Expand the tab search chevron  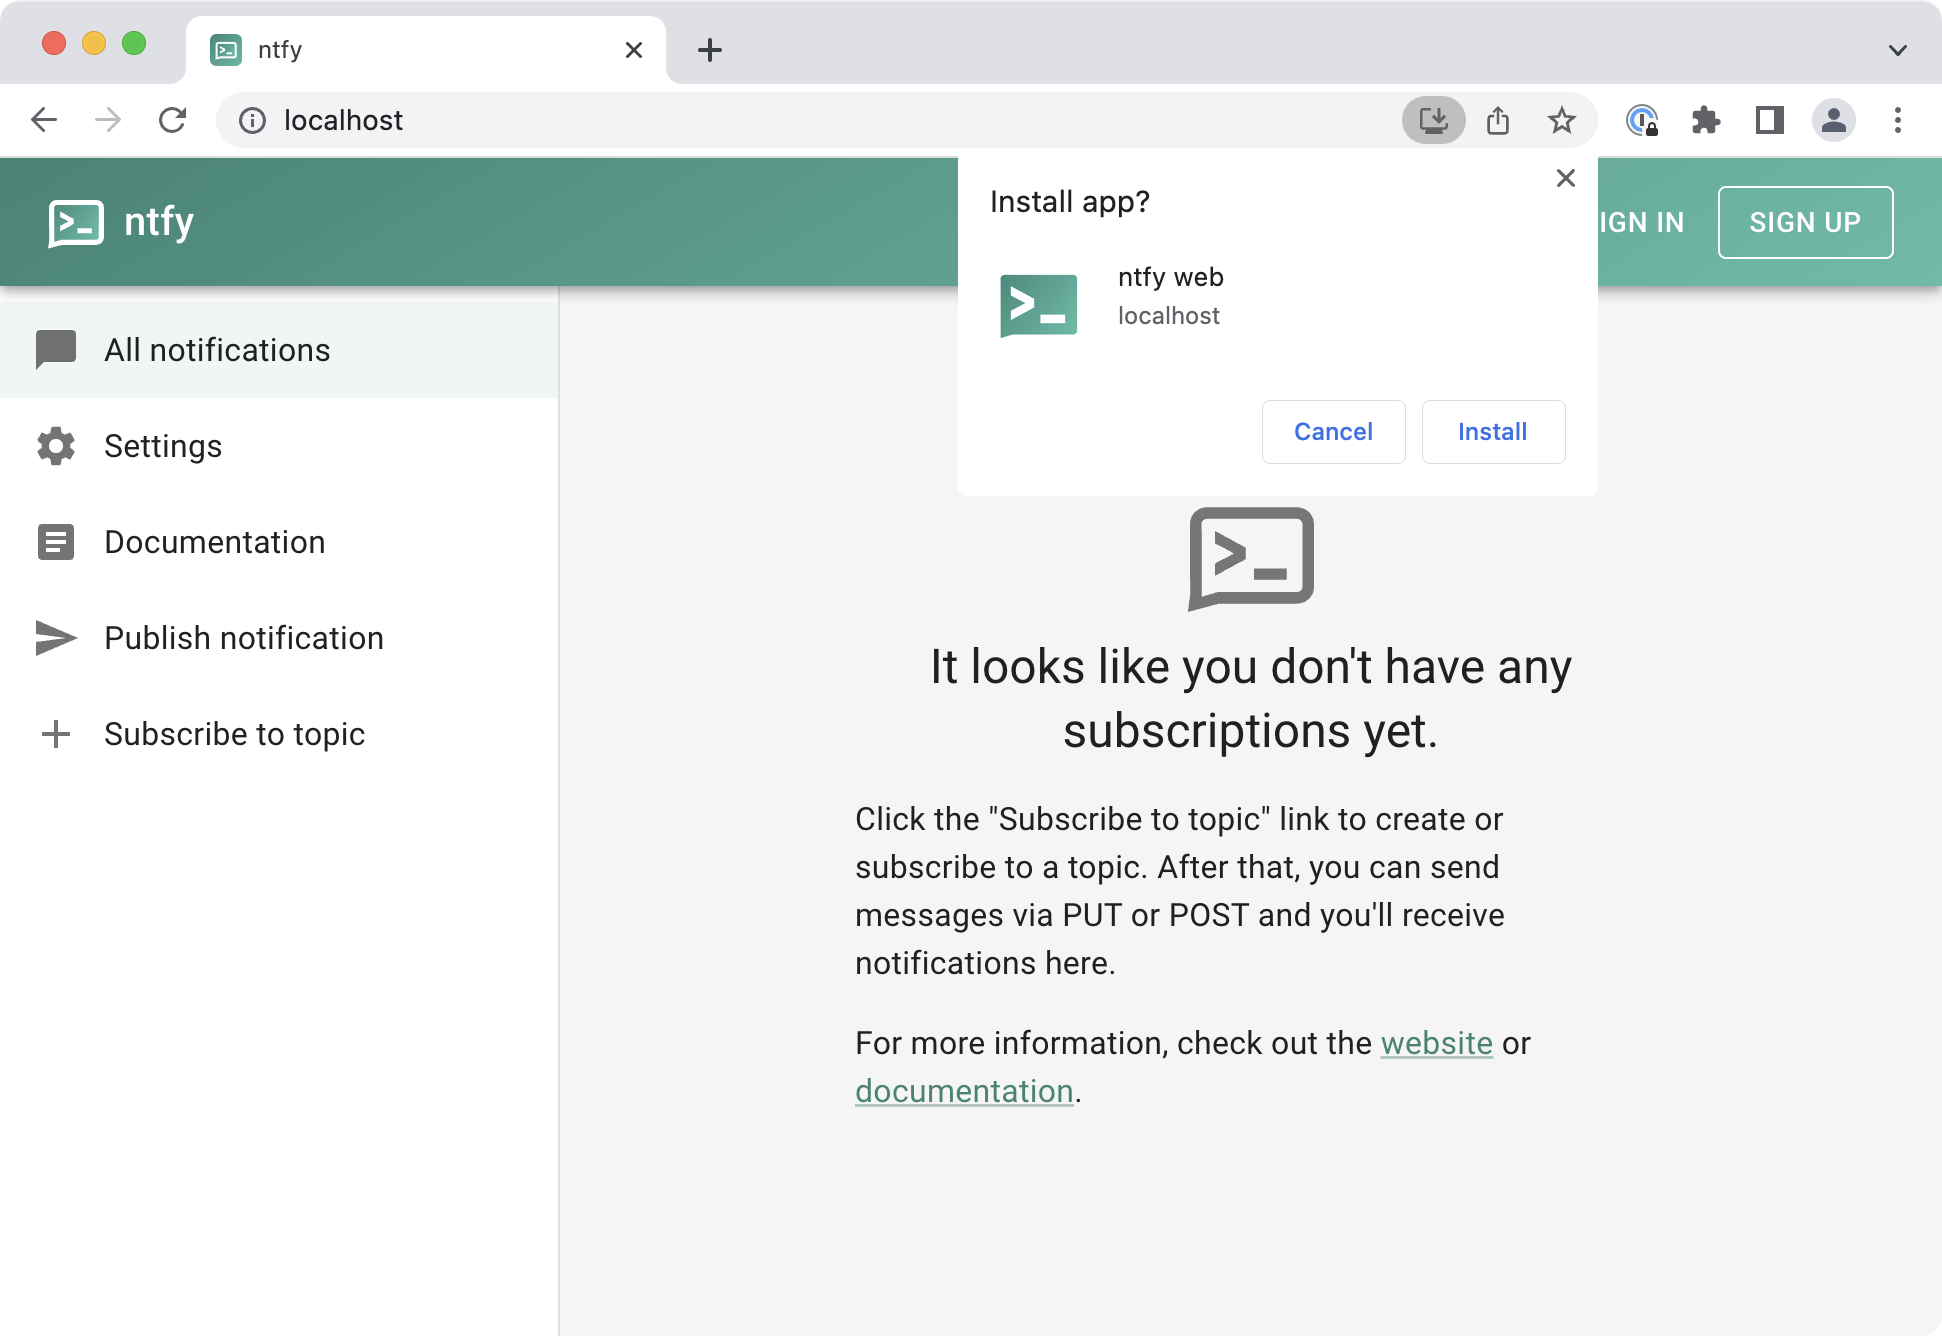click(x=1897, y=50)
